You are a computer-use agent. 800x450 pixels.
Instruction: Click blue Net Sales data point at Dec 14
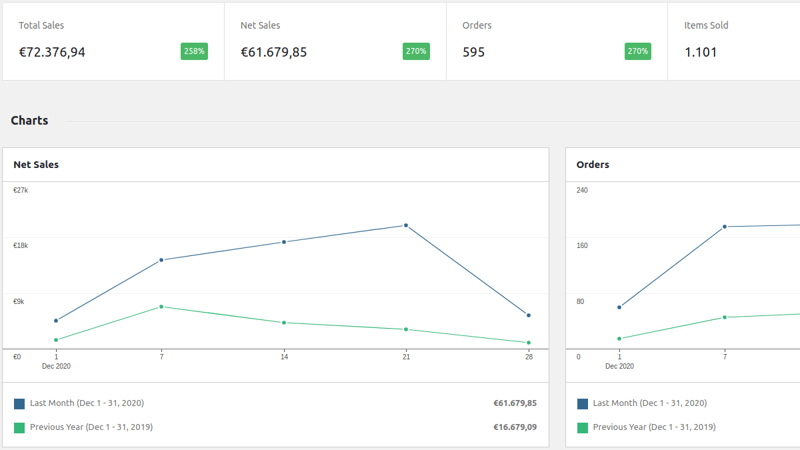284,242
